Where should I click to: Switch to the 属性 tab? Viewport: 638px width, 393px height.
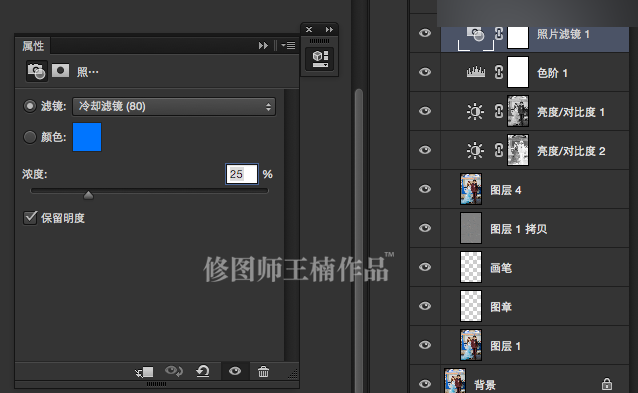(x=33, y=46)
